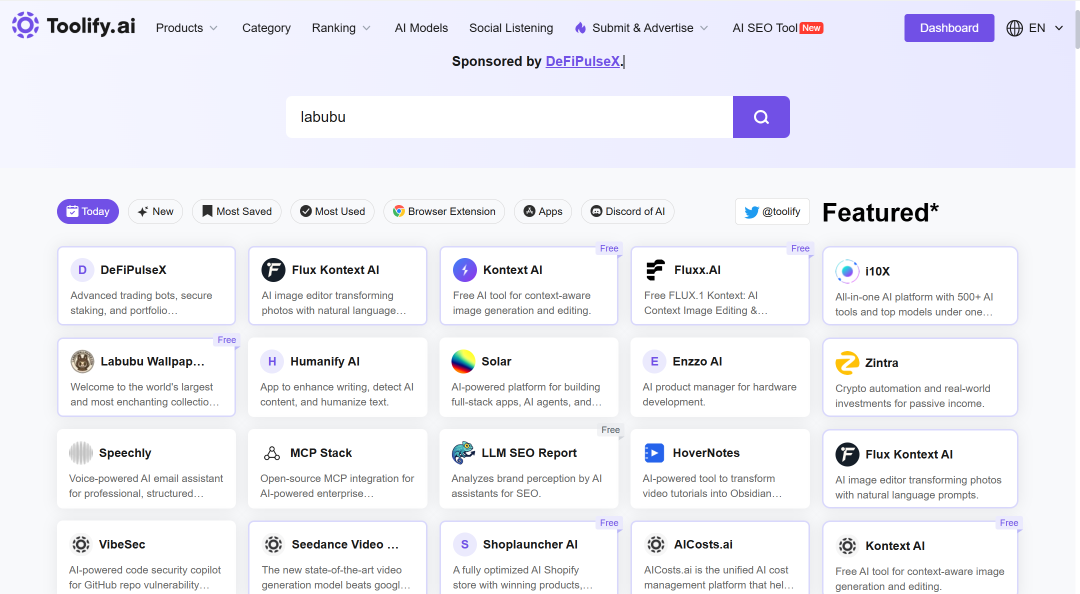Select the Apps filter chip
Viewport: 1080px width, 594px height.
pyautogui.click(x=543, y=212)
